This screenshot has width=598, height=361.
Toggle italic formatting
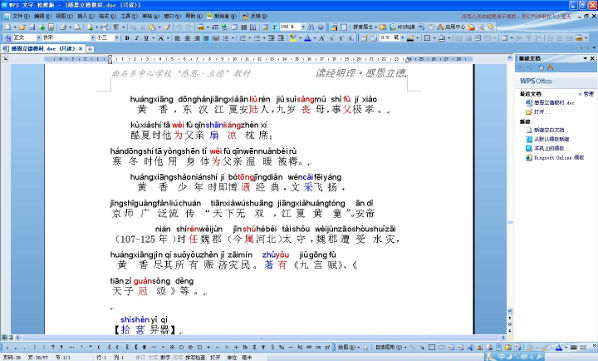point(137,38)
